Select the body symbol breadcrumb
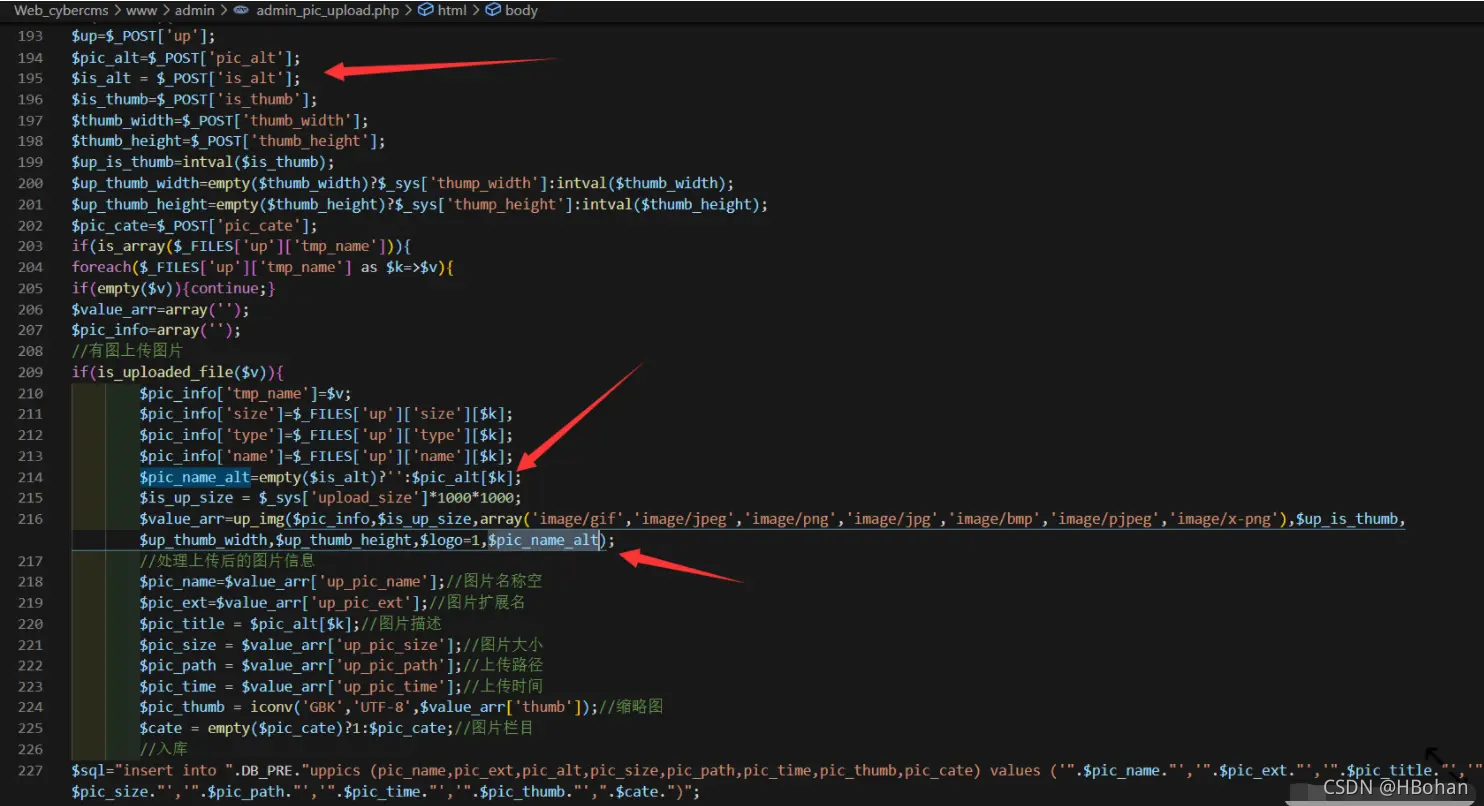 coord(521,10)
